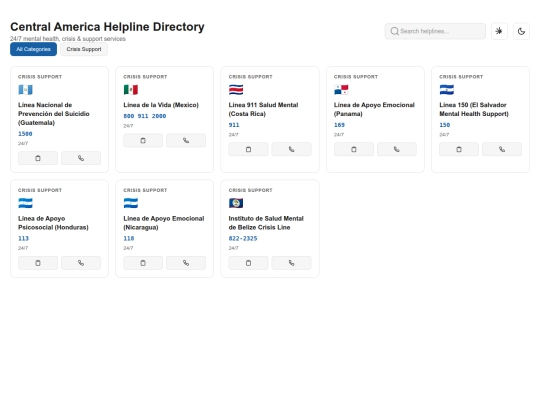
Task: Copy the El Salvador number 150
Action: coord(459,149)
